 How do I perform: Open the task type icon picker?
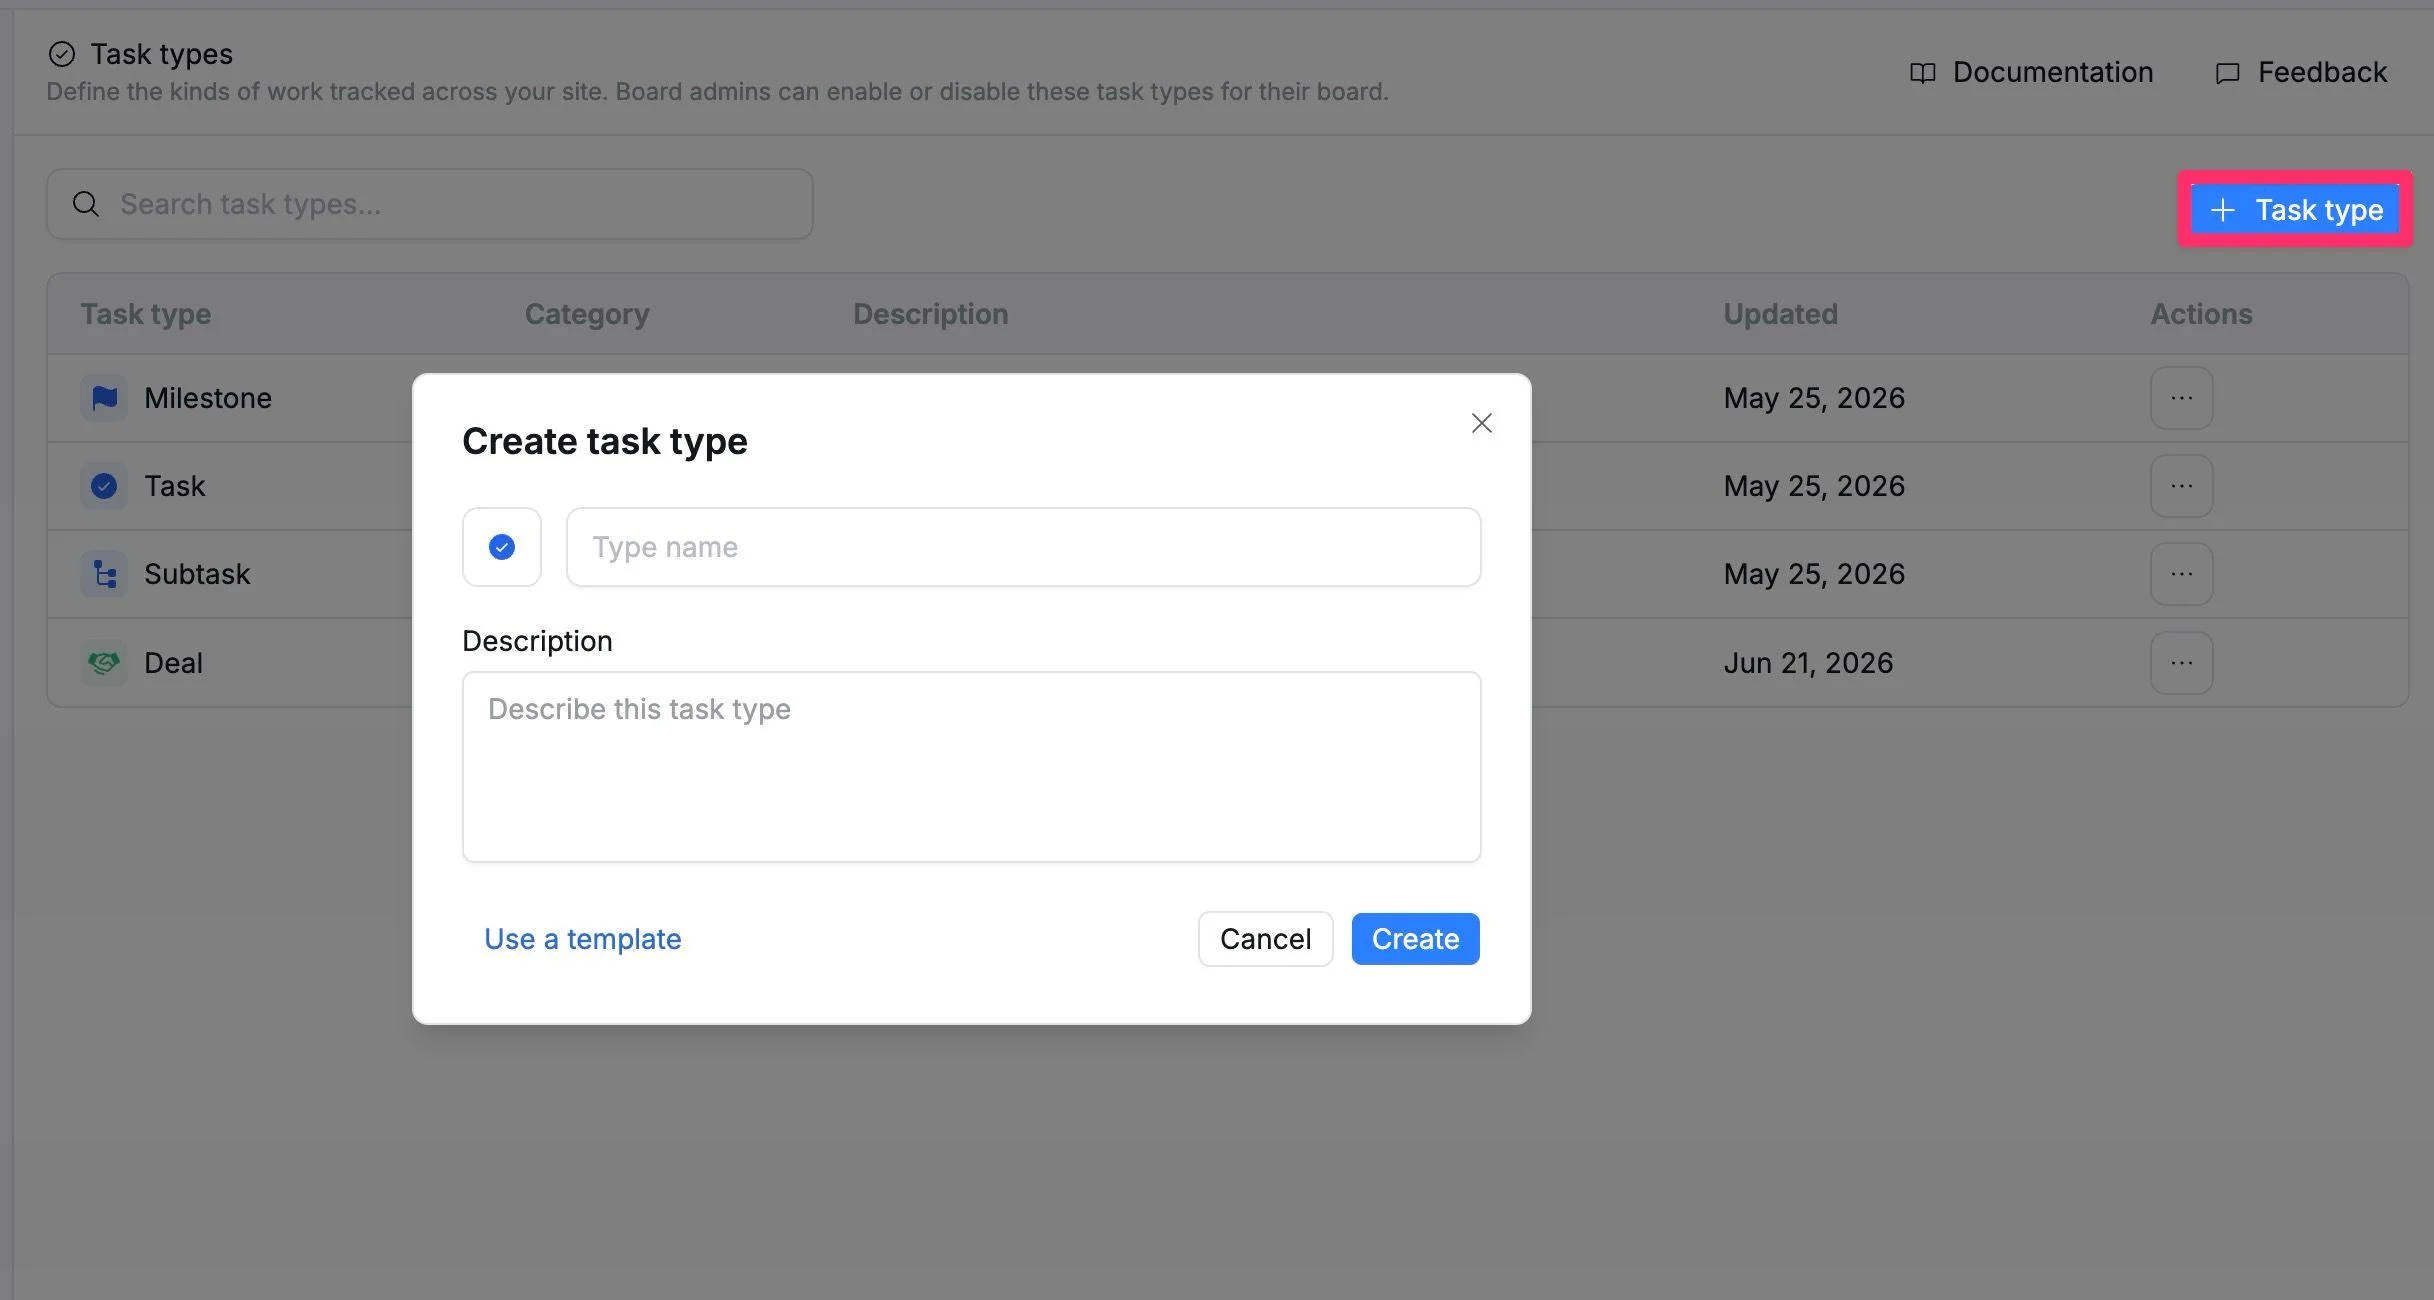(x=502, y=547)
